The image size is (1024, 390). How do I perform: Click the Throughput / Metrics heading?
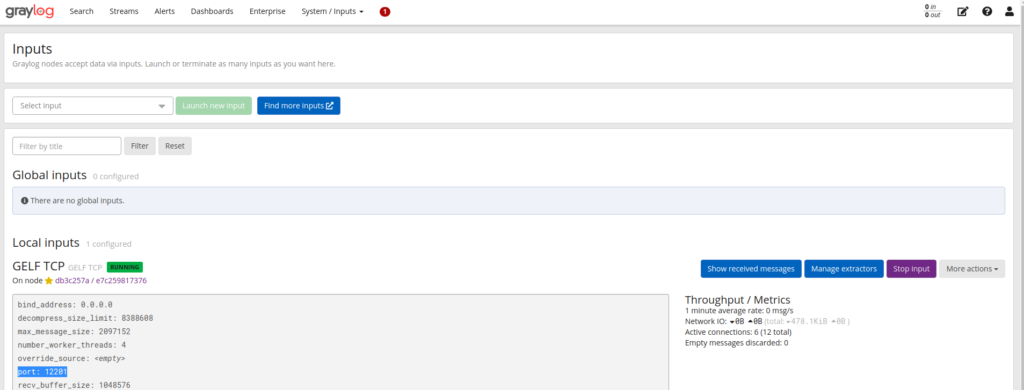coord(737,300)
